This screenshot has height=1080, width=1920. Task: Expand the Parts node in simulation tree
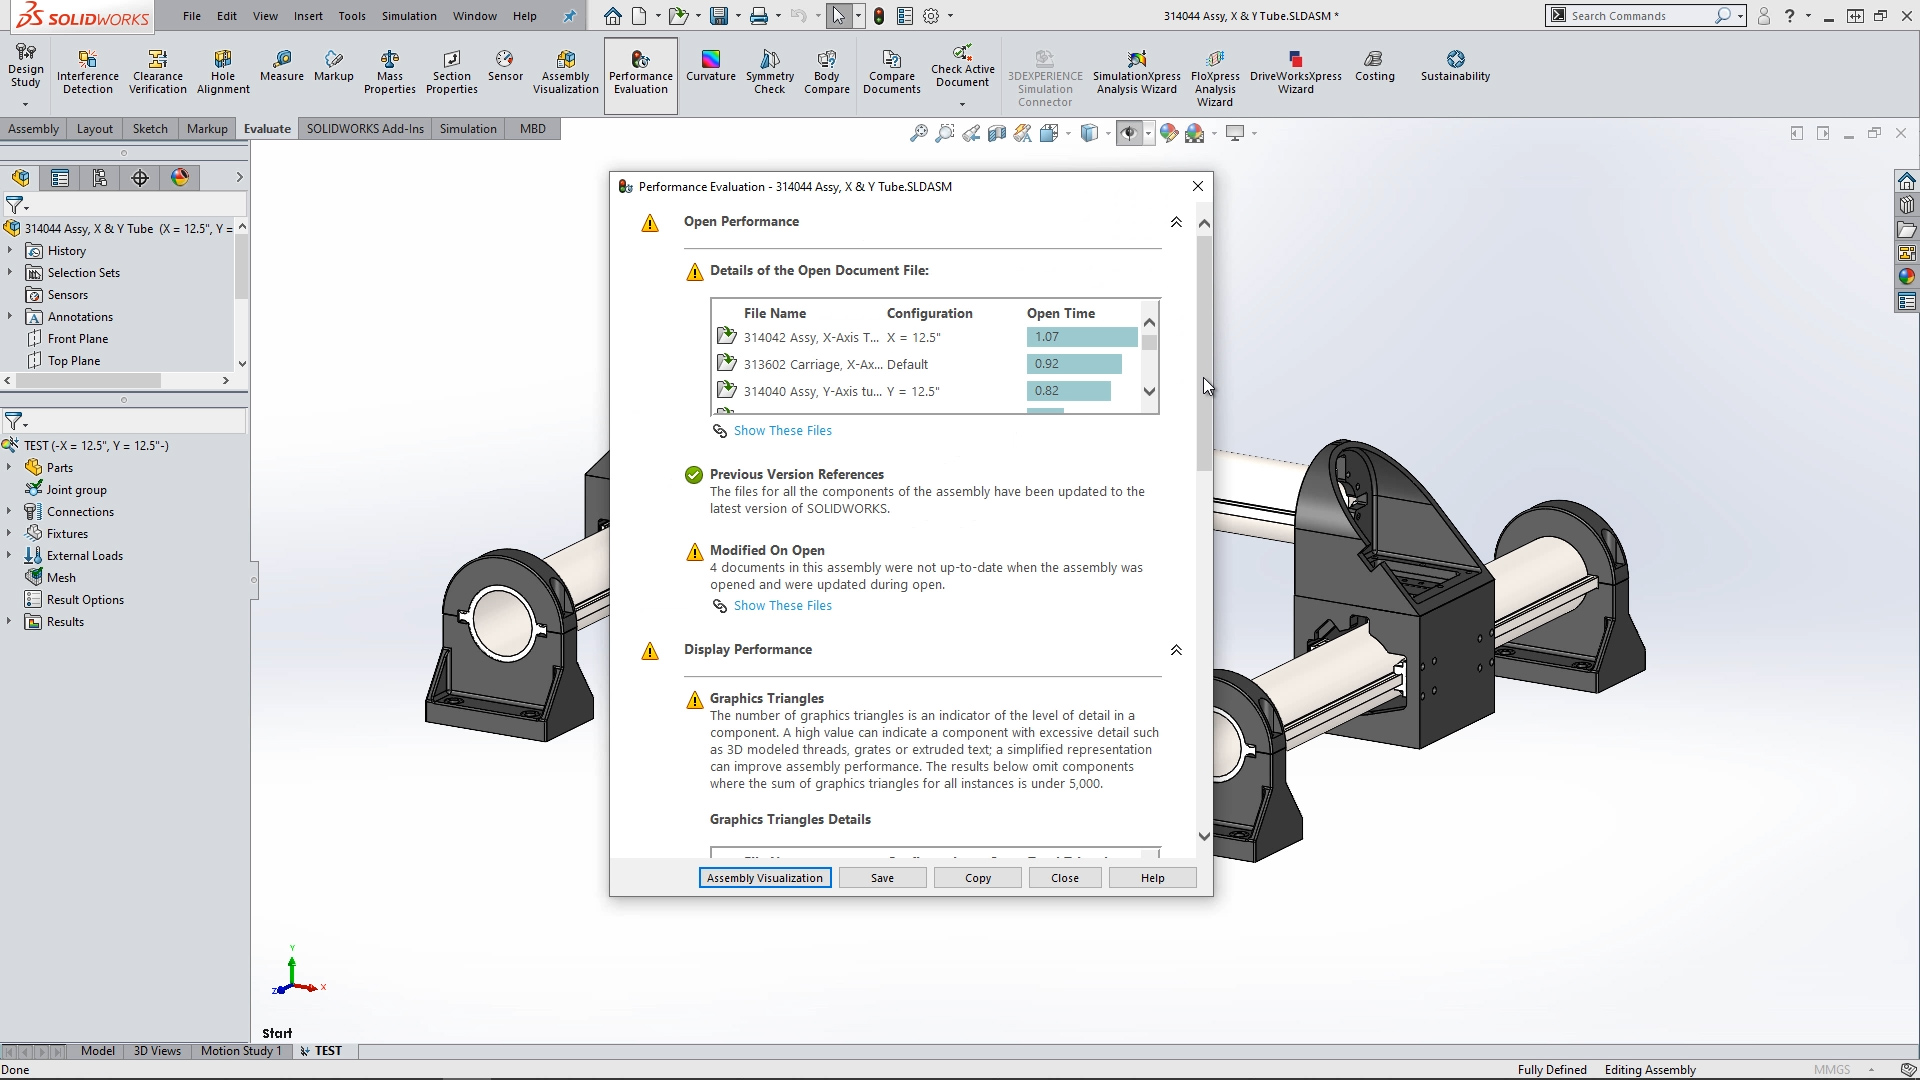9,468
